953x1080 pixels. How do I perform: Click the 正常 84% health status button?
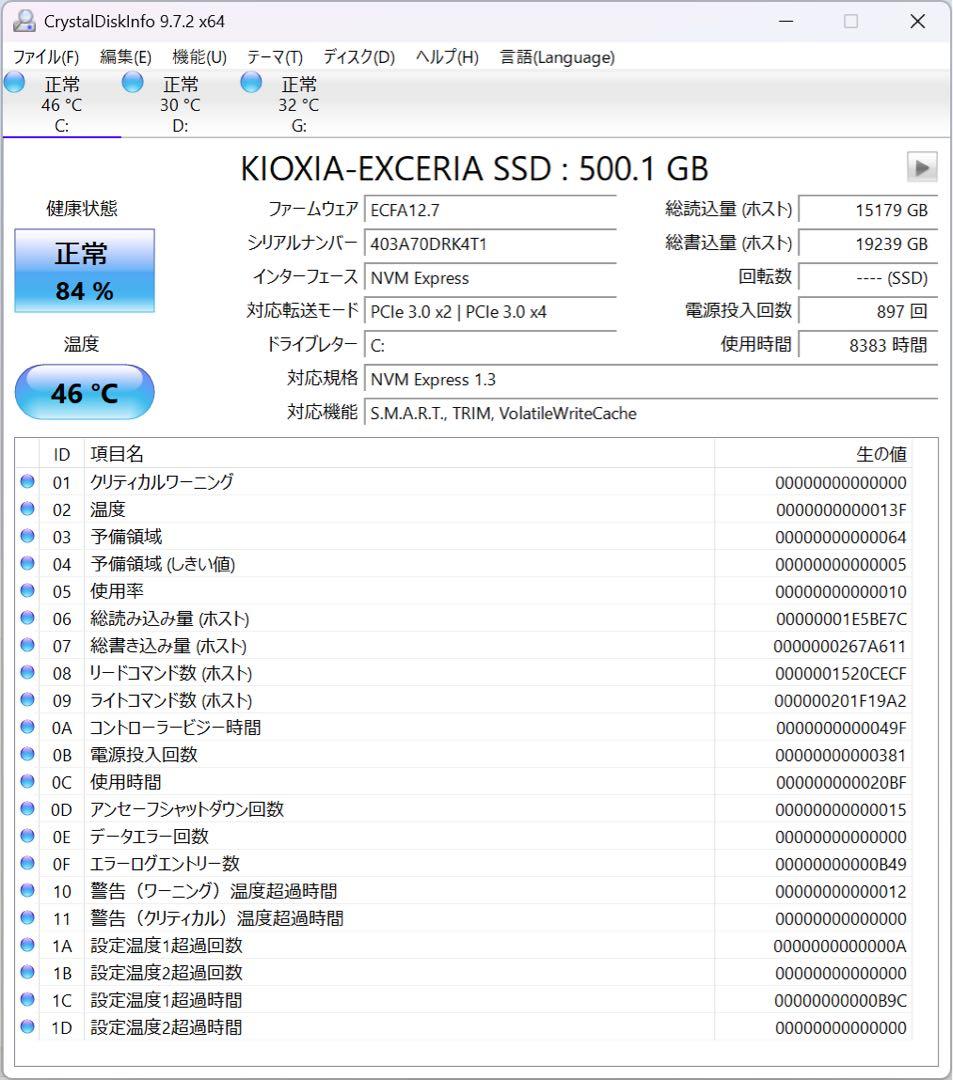click(84, 269)
